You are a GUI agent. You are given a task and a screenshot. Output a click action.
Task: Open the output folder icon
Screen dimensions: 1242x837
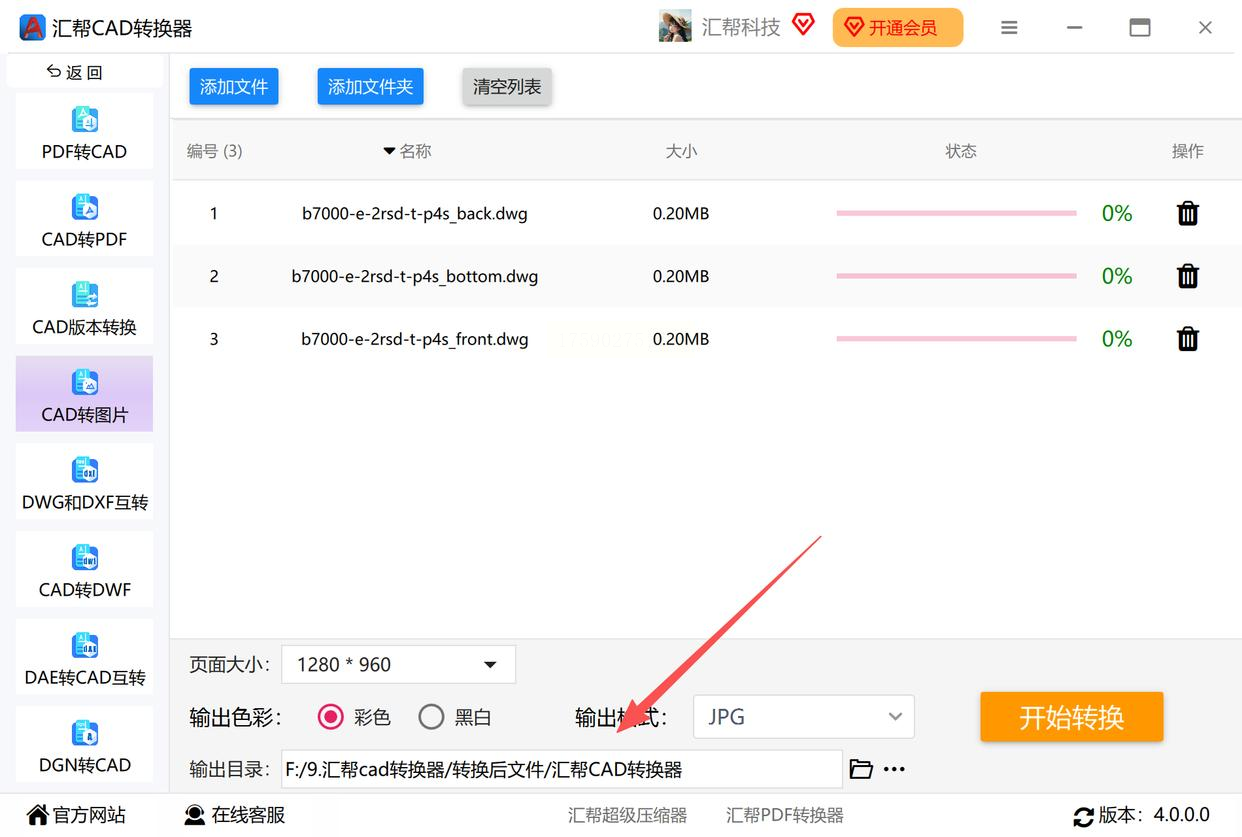point(861,769)
